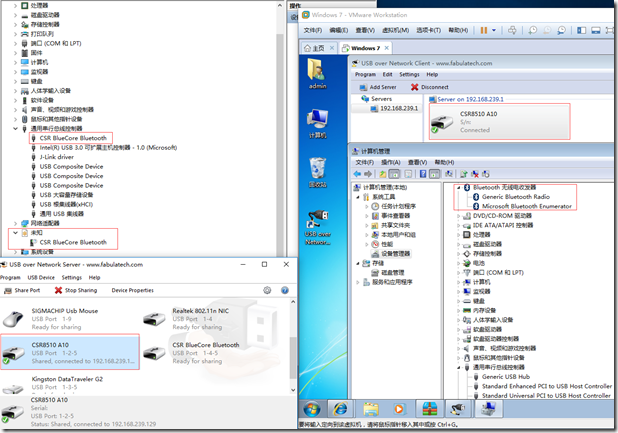Open the VMware pause dropdown arrow
The image size is (618, 433).
(493, 30)
